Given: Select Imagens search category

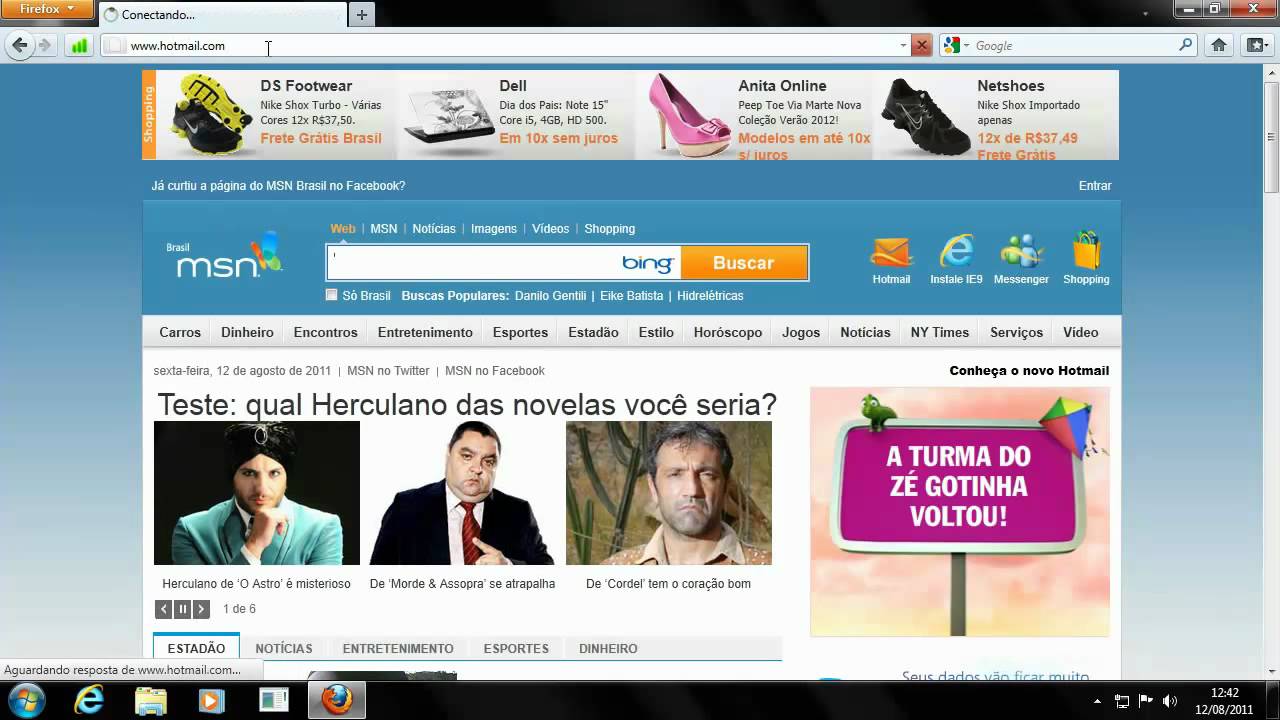Looking at the screenshot, I should click(494, 229).
